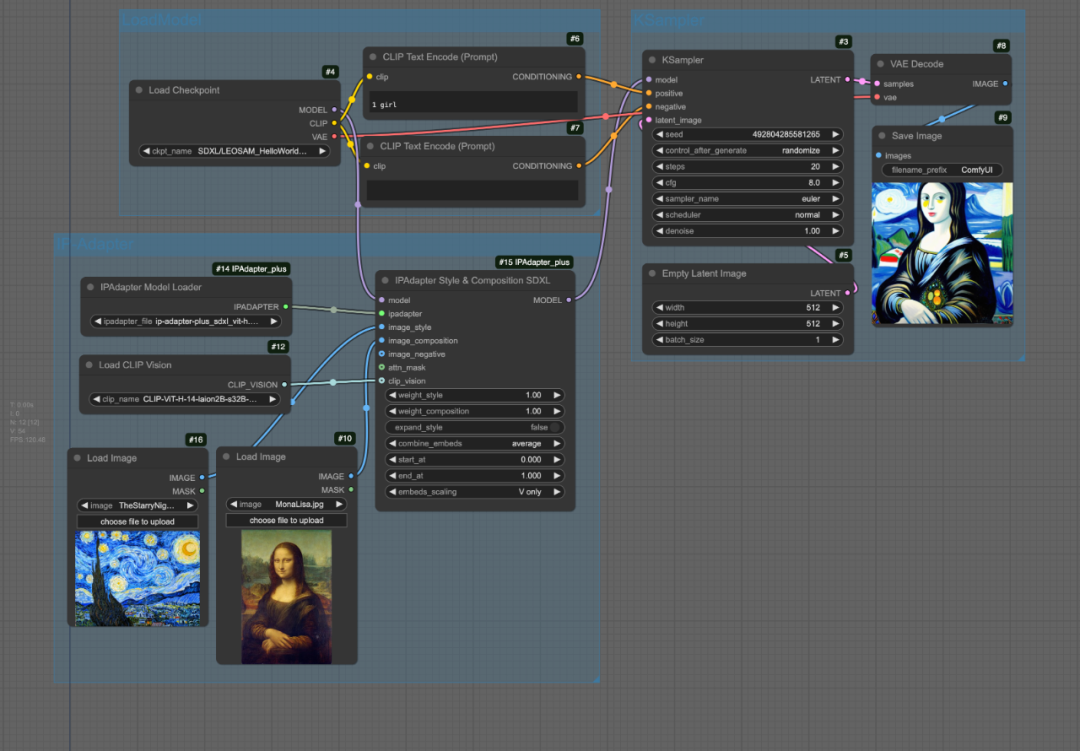Collapse the VAE Decode node using its title dot

pyautogui.click(x=880, y=64)
